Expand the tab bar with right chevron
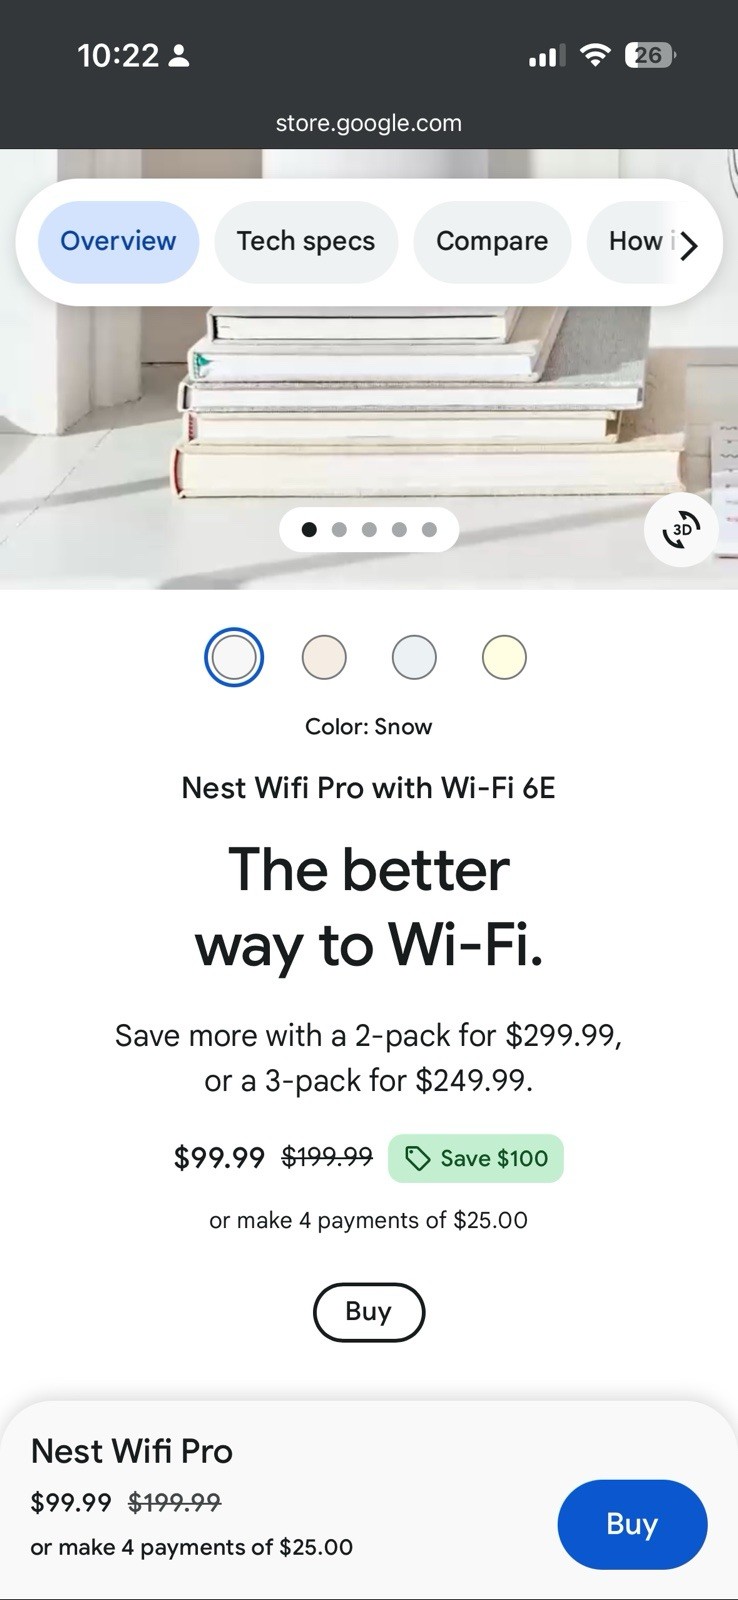 pyautogui.click(x=688, y=243)
